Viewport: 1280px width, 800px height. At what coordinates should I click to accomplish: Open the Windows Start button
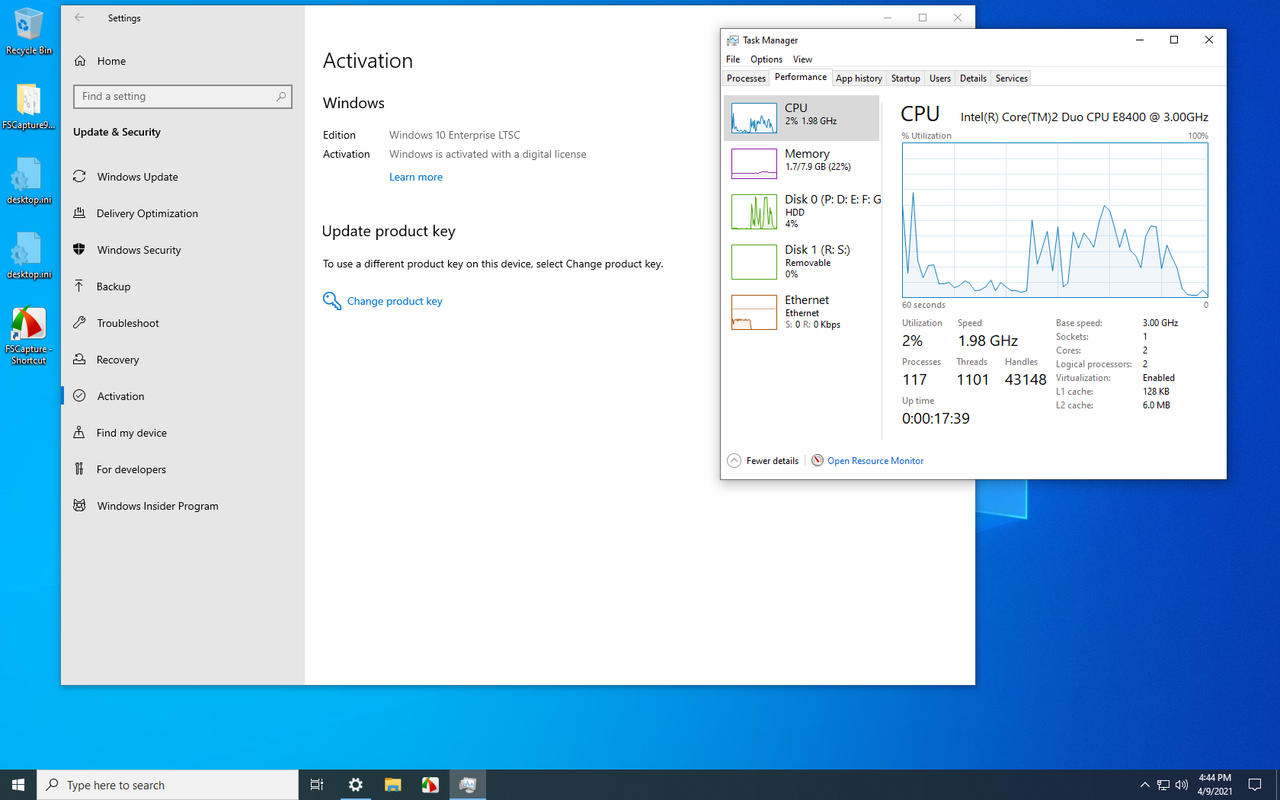coord(18,785)
